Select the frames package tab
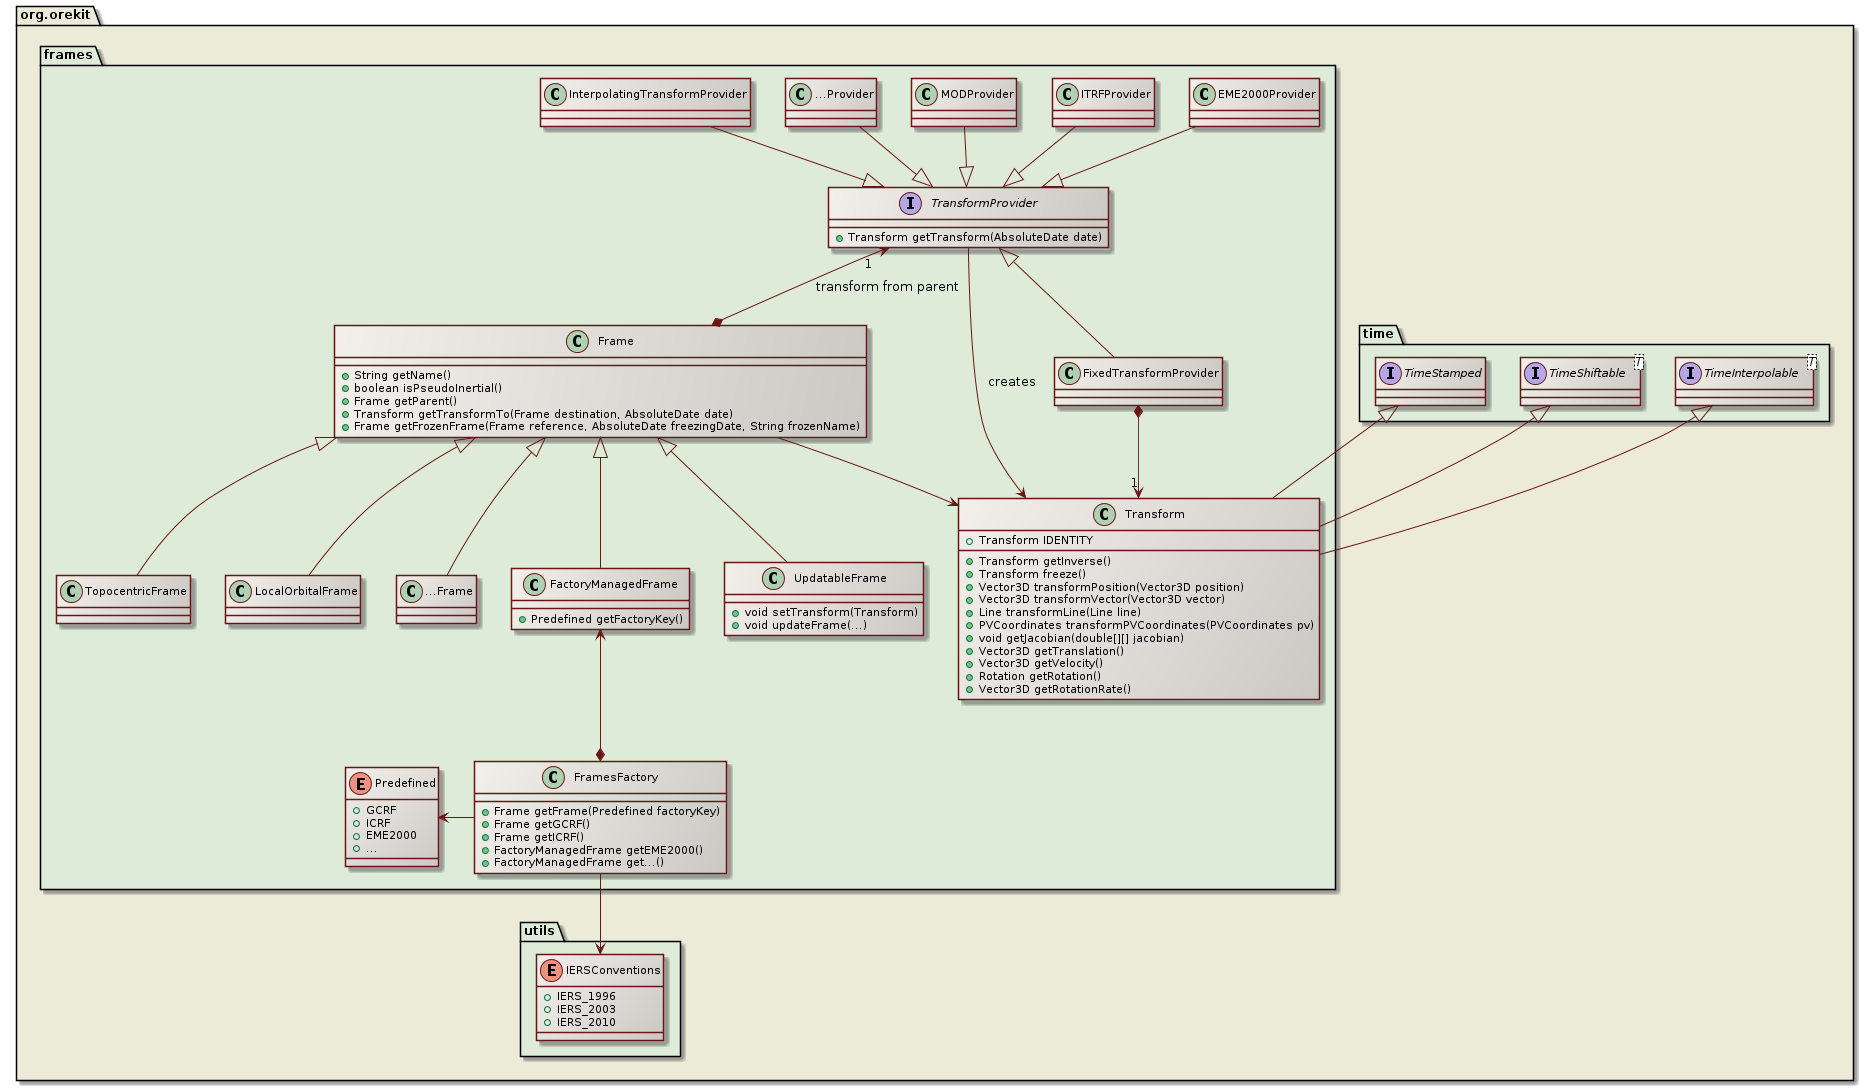The width and height of the screenshot is (1874, 1091). pos(68,55)
